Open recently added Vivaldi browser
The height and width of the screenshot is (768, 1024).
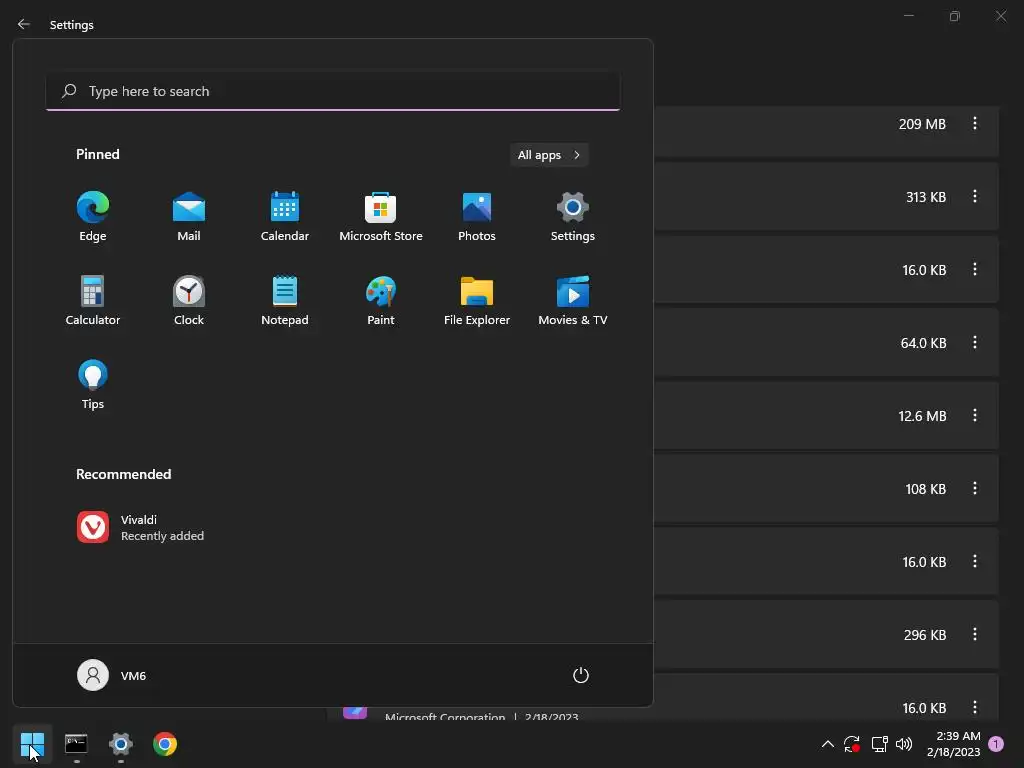pyautogui.click(x=140, y=528)
